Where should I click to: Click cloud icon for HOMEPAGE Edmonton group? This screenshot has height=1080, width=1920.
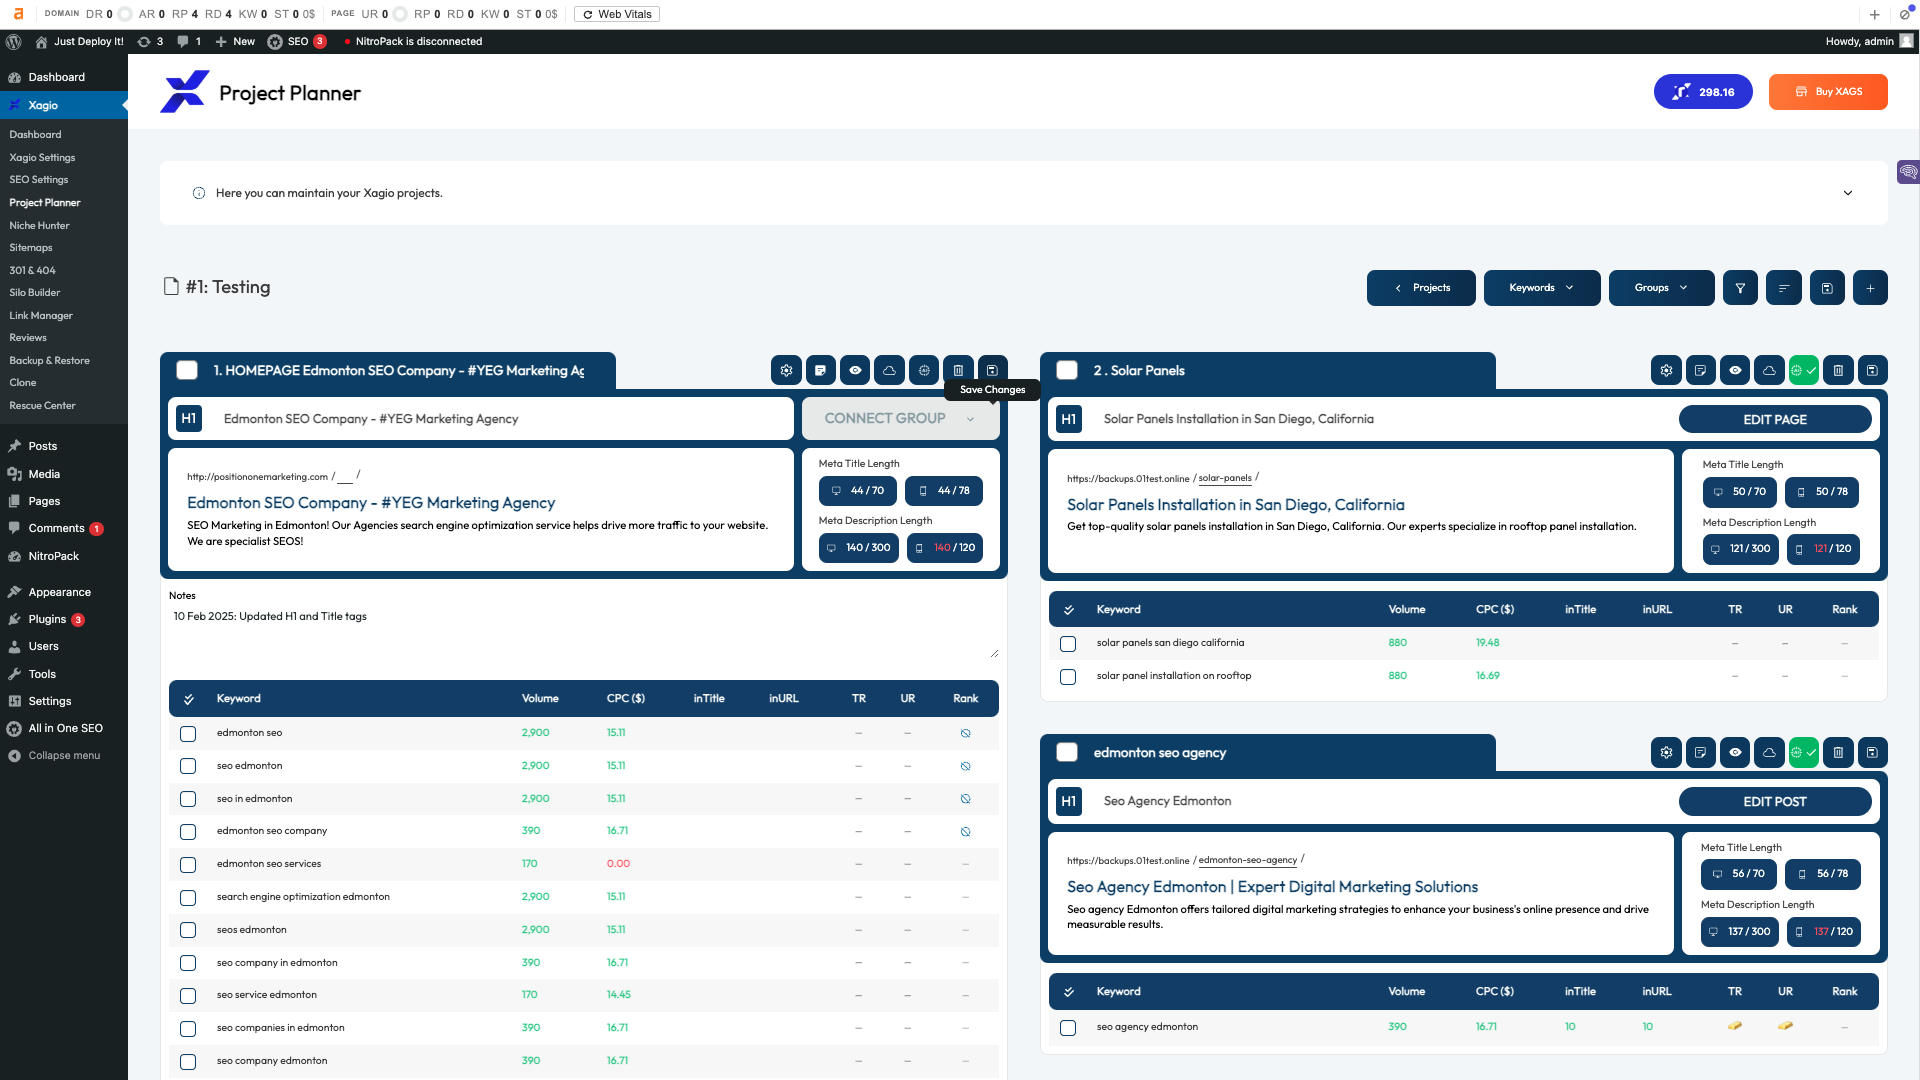pos(889,370)
